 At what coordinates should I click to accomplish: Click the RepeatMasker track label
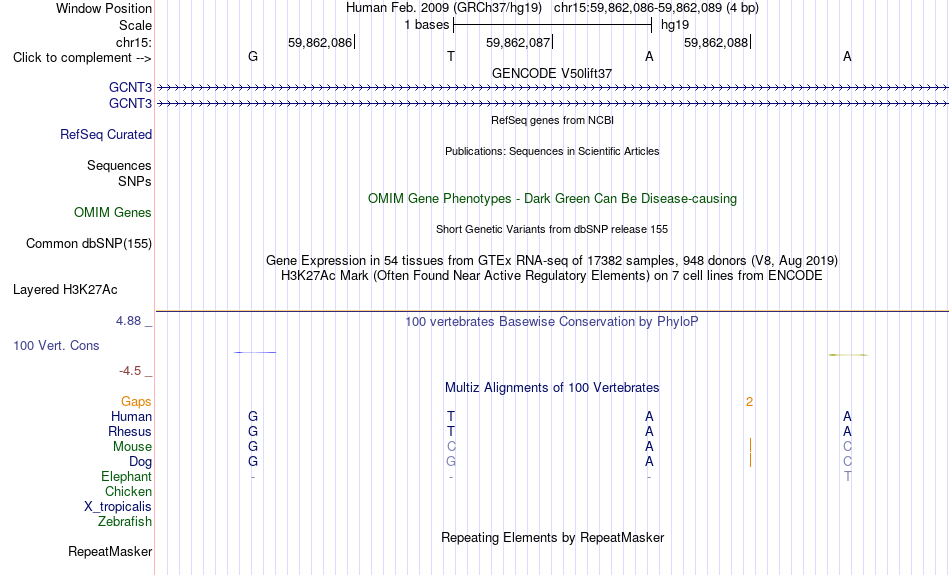110,551
